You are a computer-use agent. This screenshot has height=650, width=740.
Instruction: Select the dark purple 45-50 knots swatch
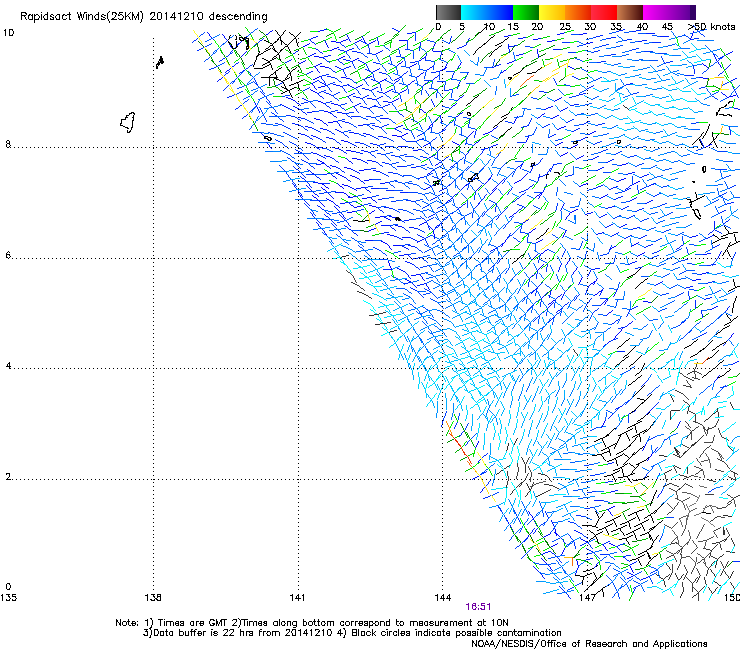tap(682, 12)
